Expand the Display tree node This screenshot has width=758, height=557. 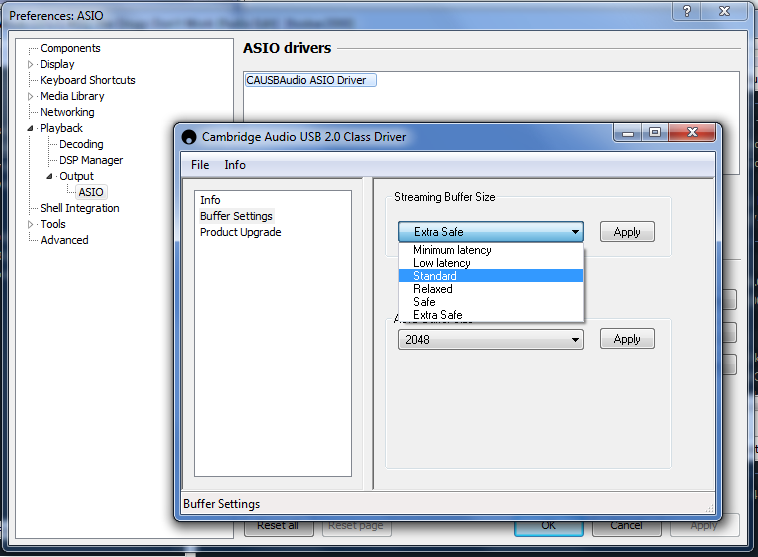point(31,64)
